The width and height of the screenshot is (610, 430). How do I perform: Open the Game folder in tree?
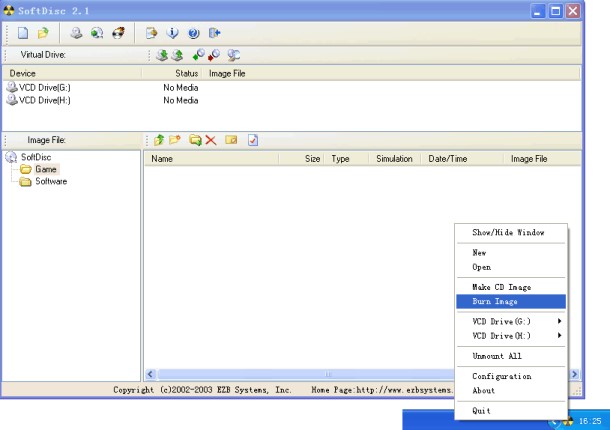pos(46,169)
